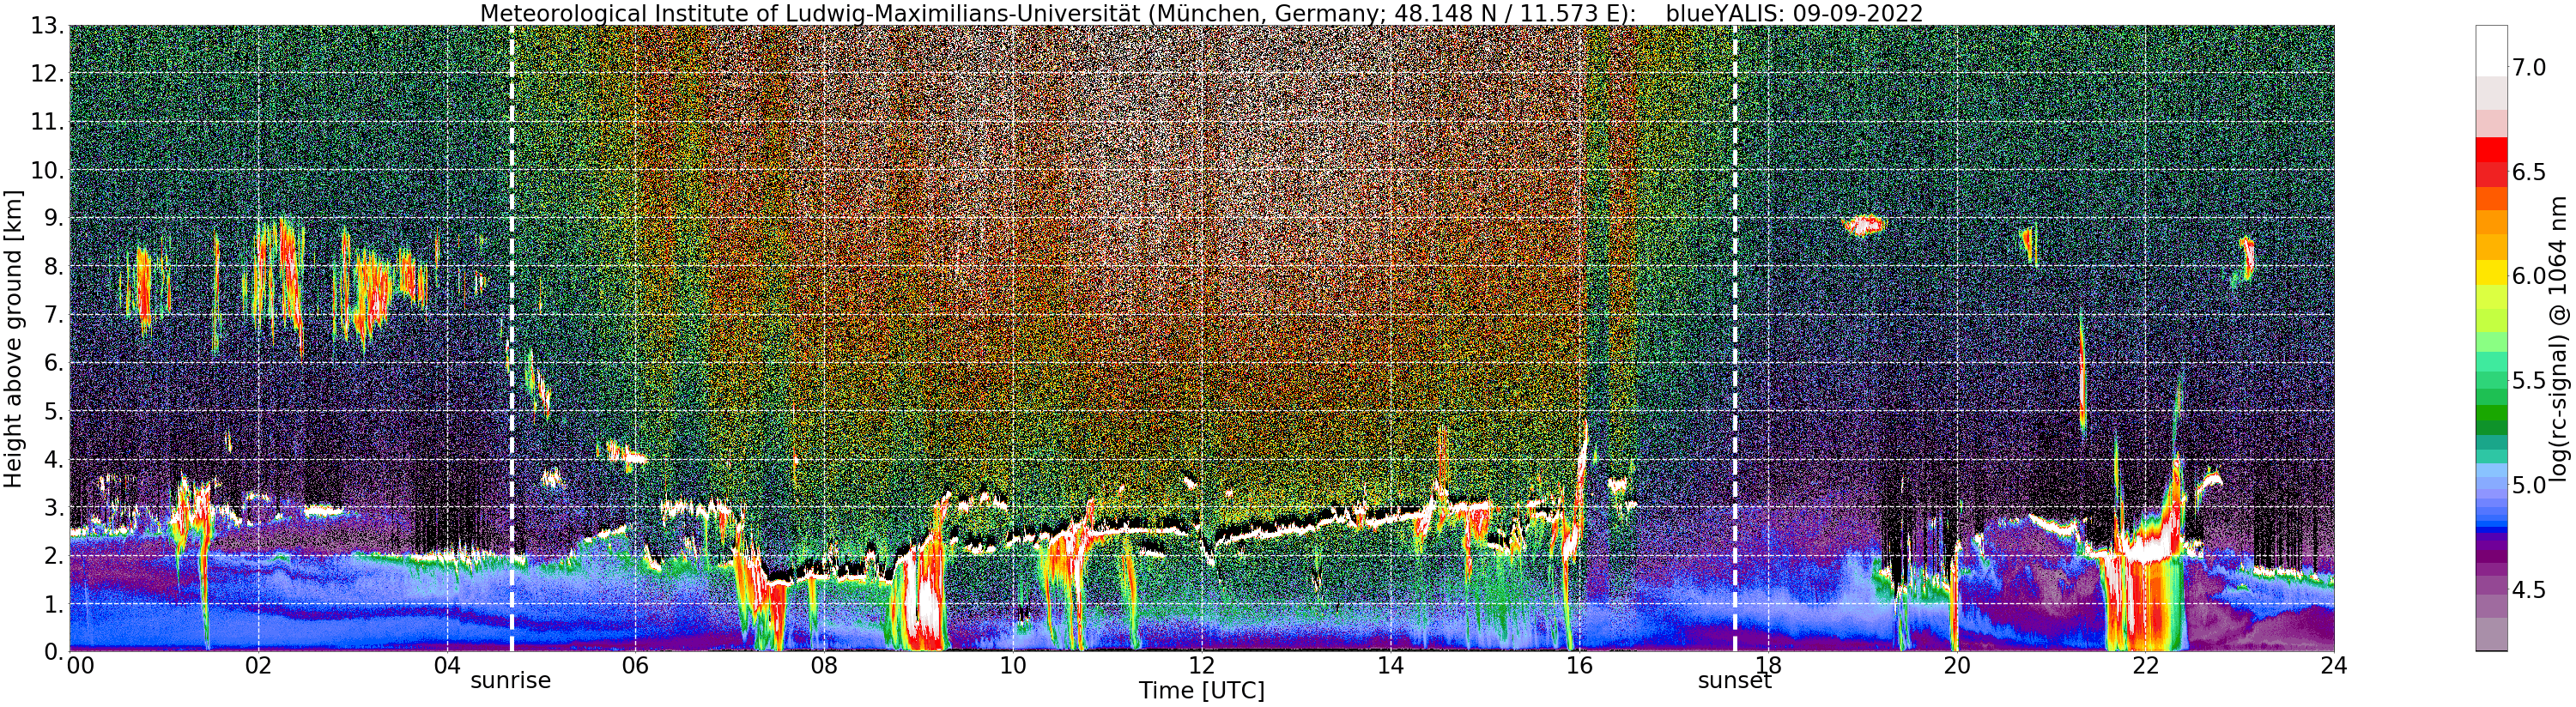The width and height of the screenshot is (2576, 707).
Task: Select the 22 hour tick label
Action: (2145, 666)
